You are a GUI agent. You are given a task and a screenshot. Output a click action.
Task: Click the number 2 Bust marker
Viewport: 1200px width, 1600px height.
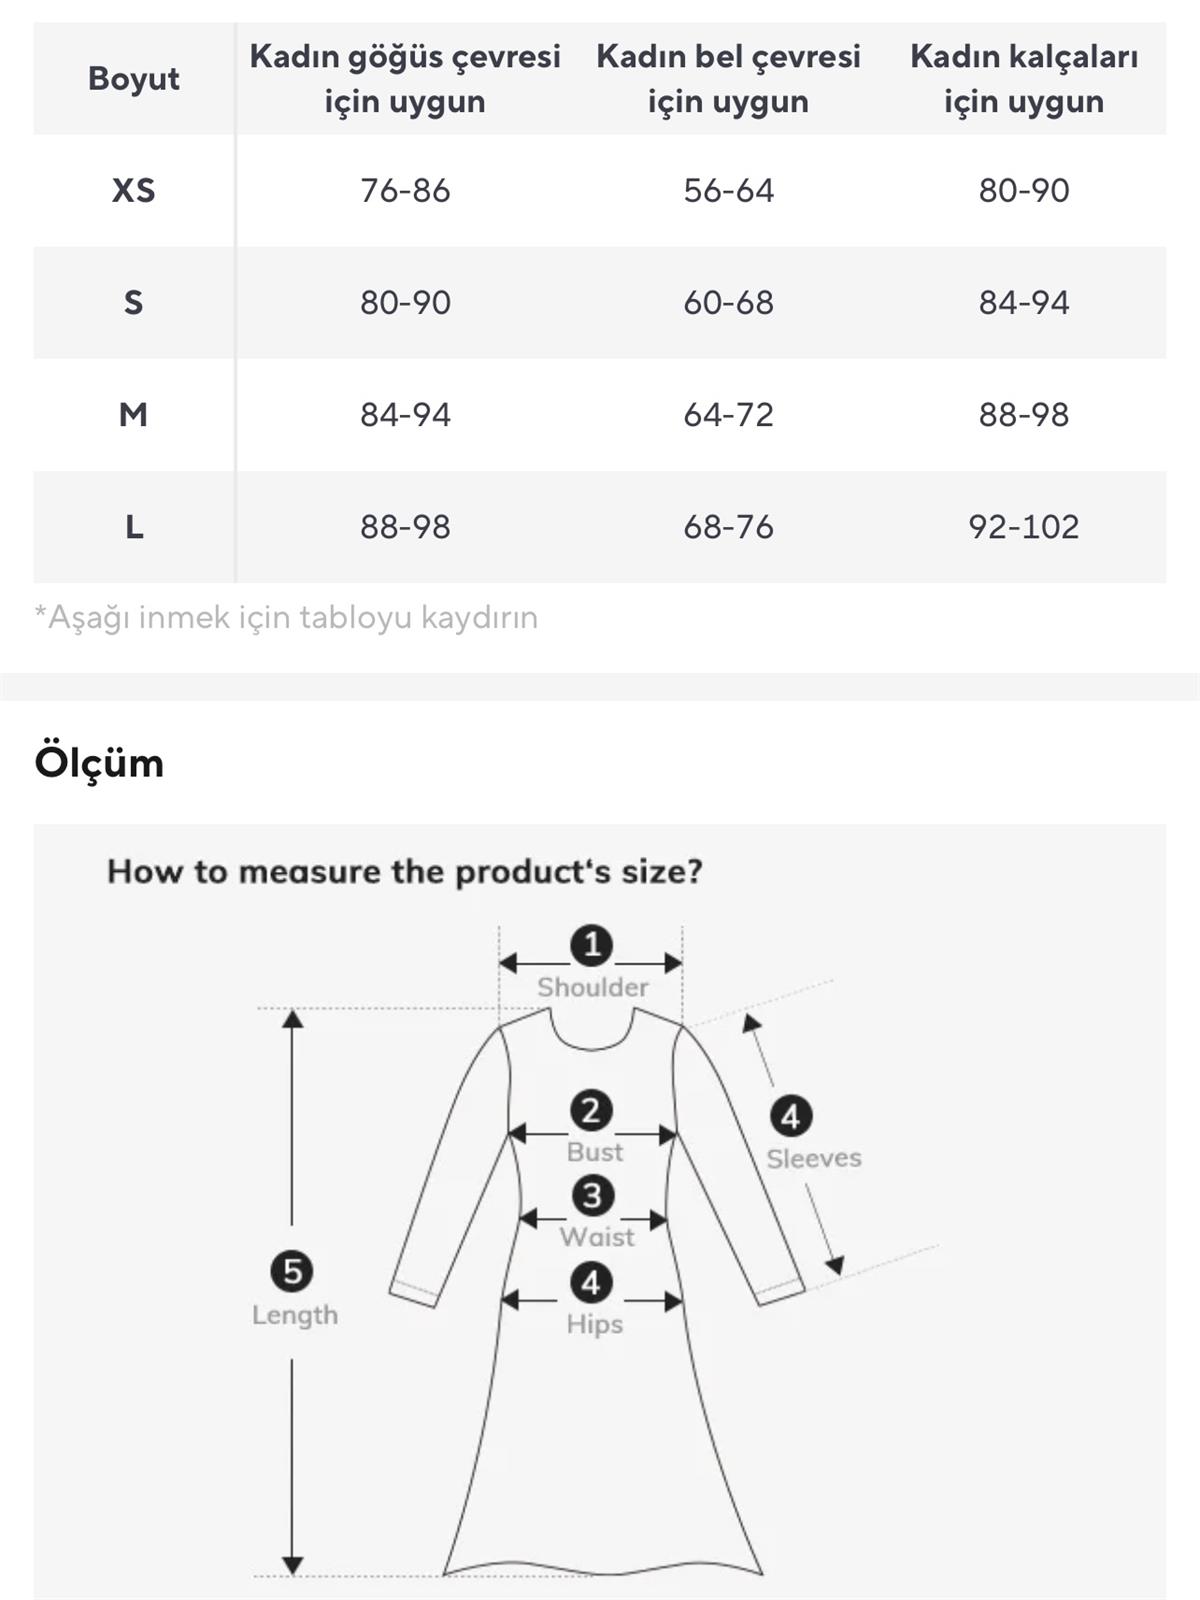(591, 1110)
